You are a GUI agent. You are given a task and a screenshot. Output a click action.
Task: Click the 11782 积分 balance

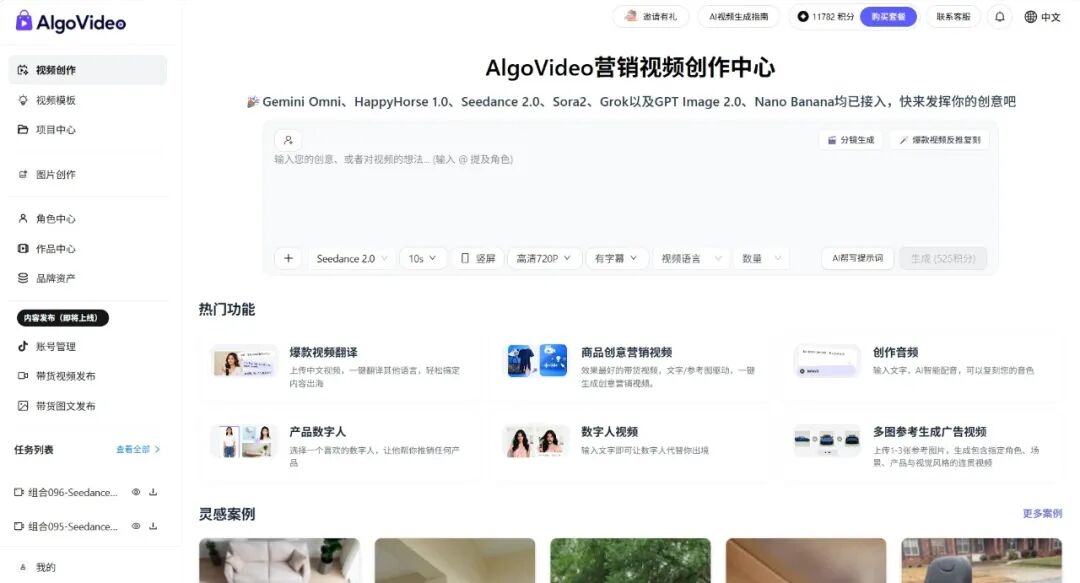click(x=825, y=17)
